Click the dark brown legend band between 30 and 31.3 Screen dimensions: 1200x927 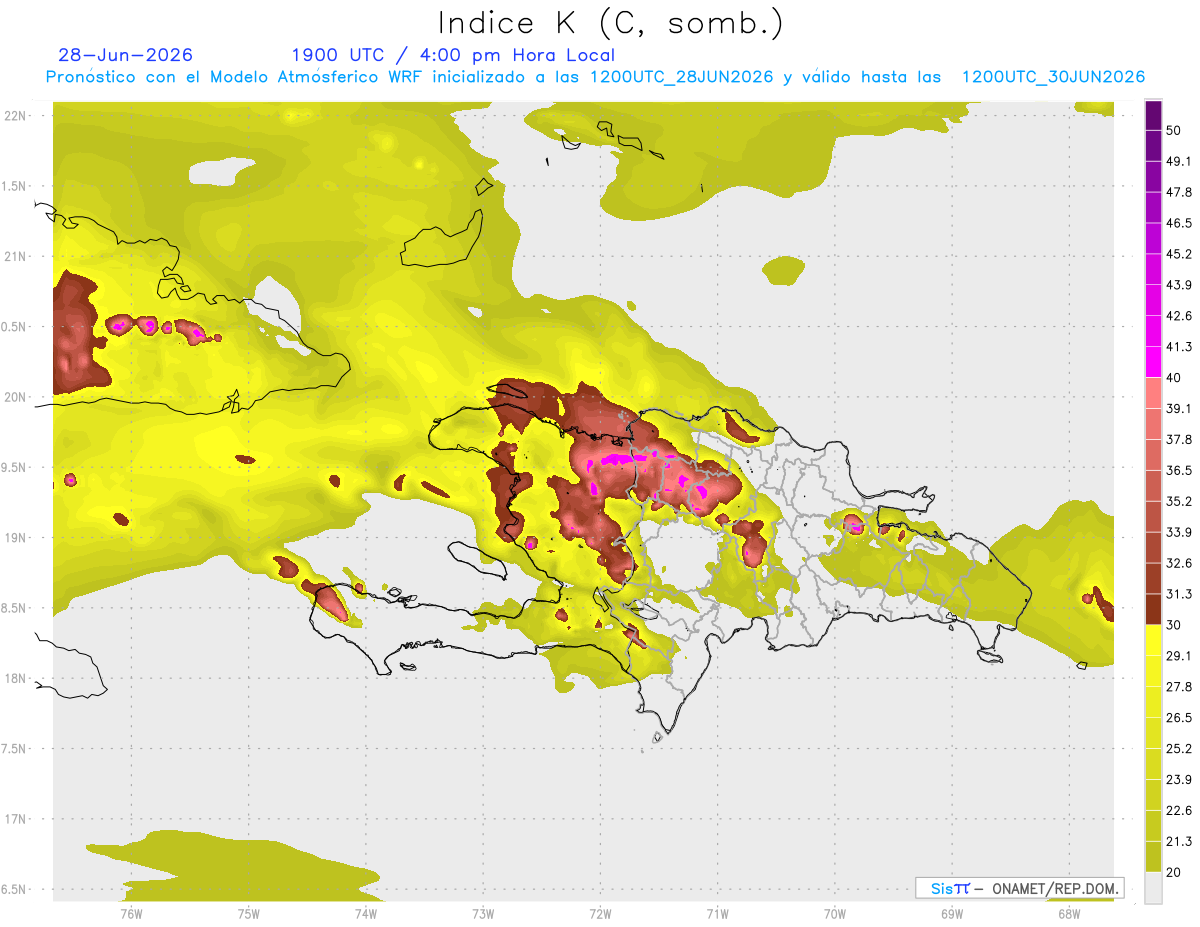pos(1153,609)
